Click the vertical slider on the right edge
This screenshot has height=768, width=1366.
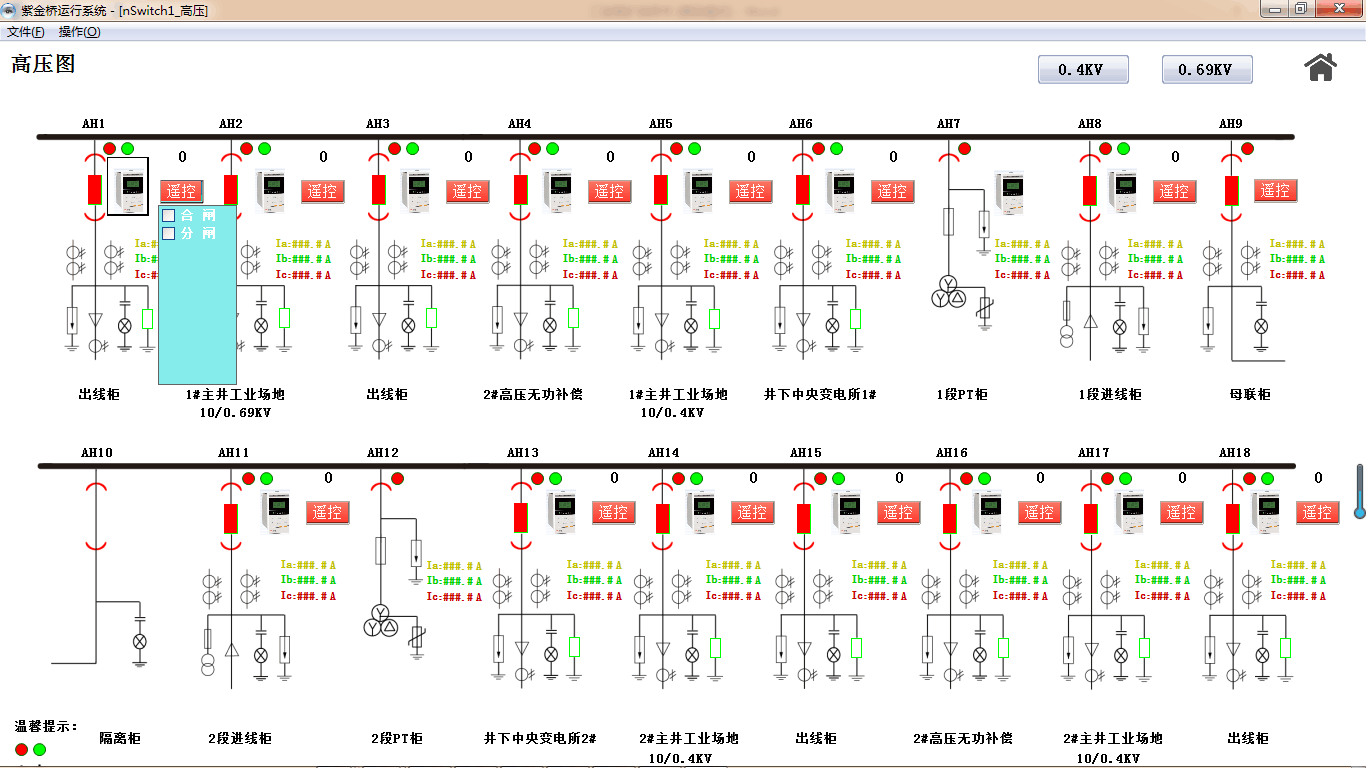pos(1359,491)
